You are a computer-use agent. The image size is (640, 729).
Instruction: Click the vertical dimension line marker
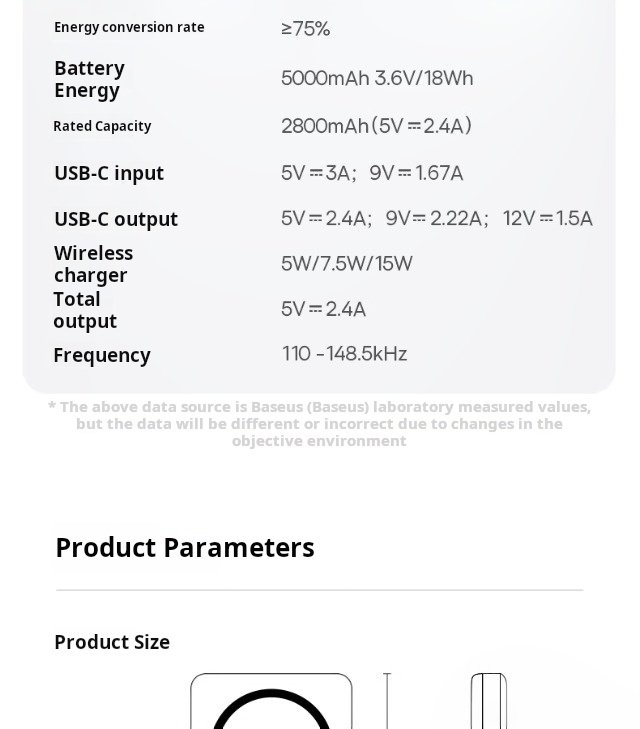(387, 702)
